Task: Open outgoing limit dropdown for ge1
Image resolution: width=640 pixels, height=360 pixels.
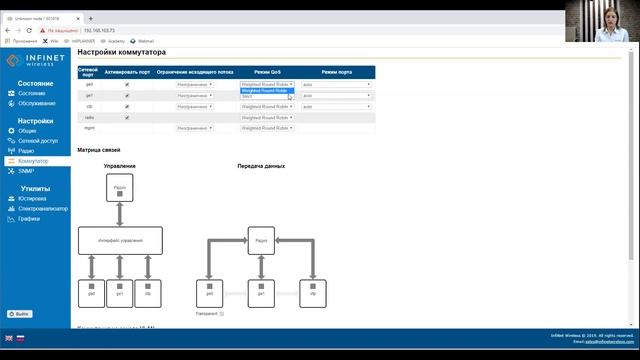Action: pos(194,96)
